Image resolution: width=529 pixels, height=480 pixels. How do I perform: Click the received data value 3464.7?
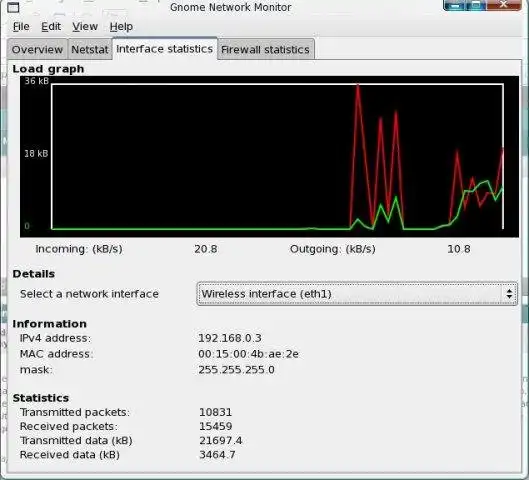[217, 455]
